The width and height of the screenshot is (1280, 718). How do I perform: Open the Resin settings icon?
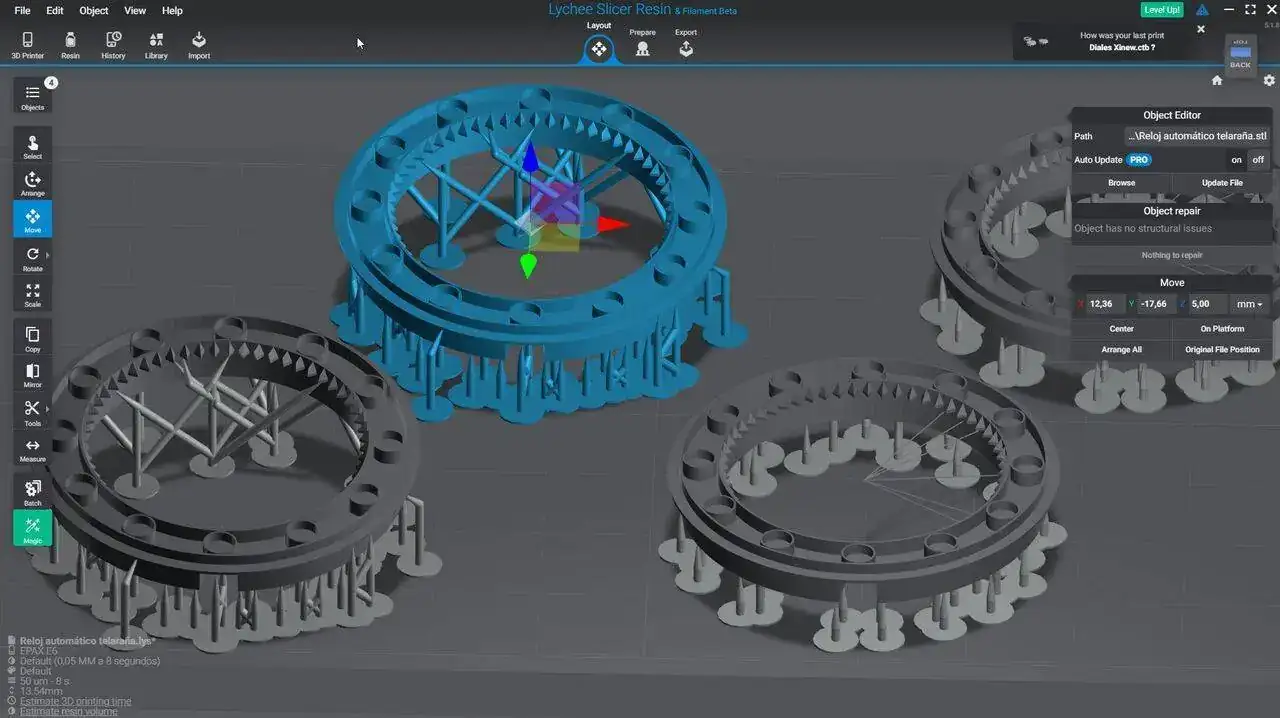[x=70, y=44]
